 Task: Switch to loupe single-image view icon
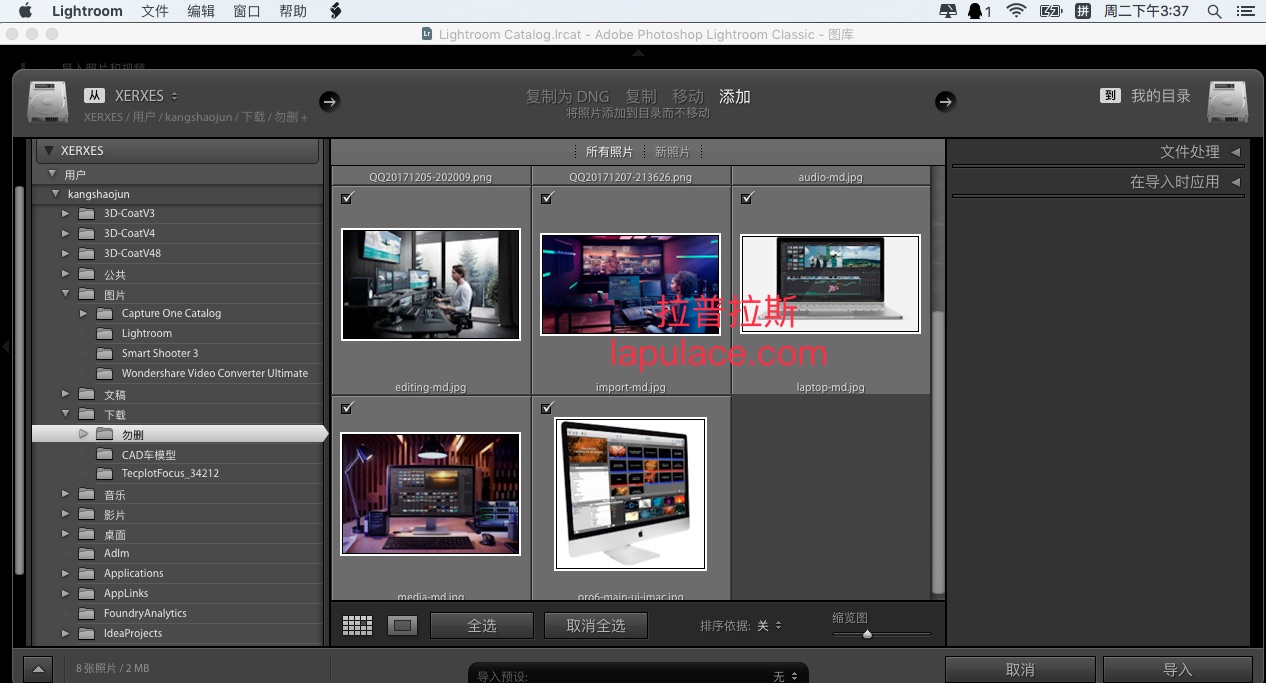coord(402,626)
